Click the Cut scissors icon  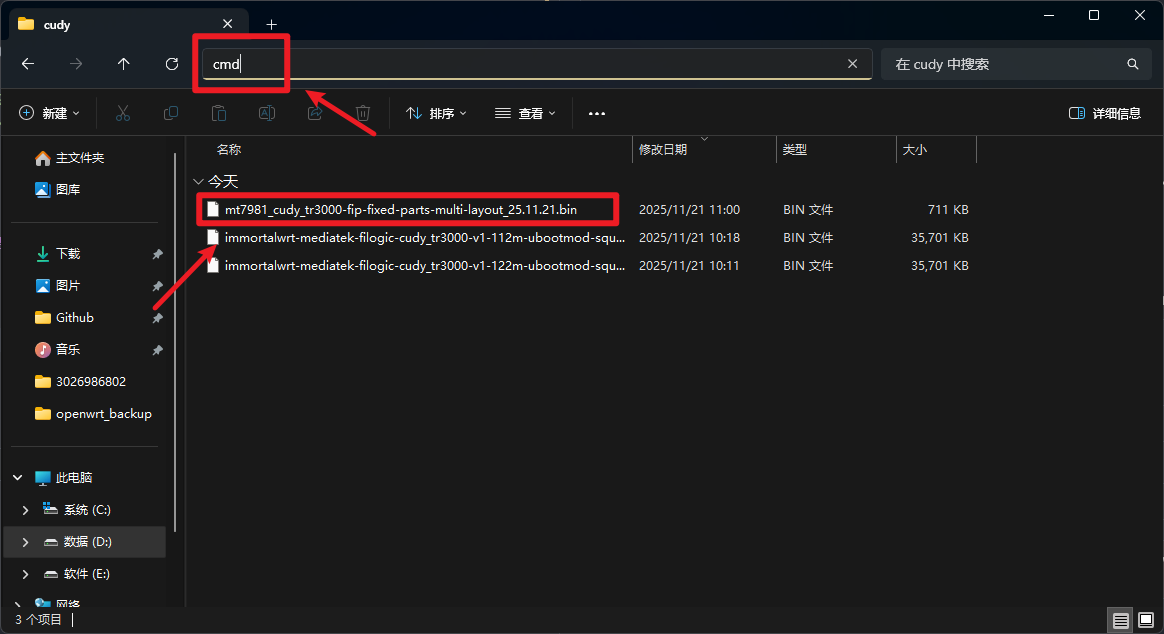(x=123, y=114)
